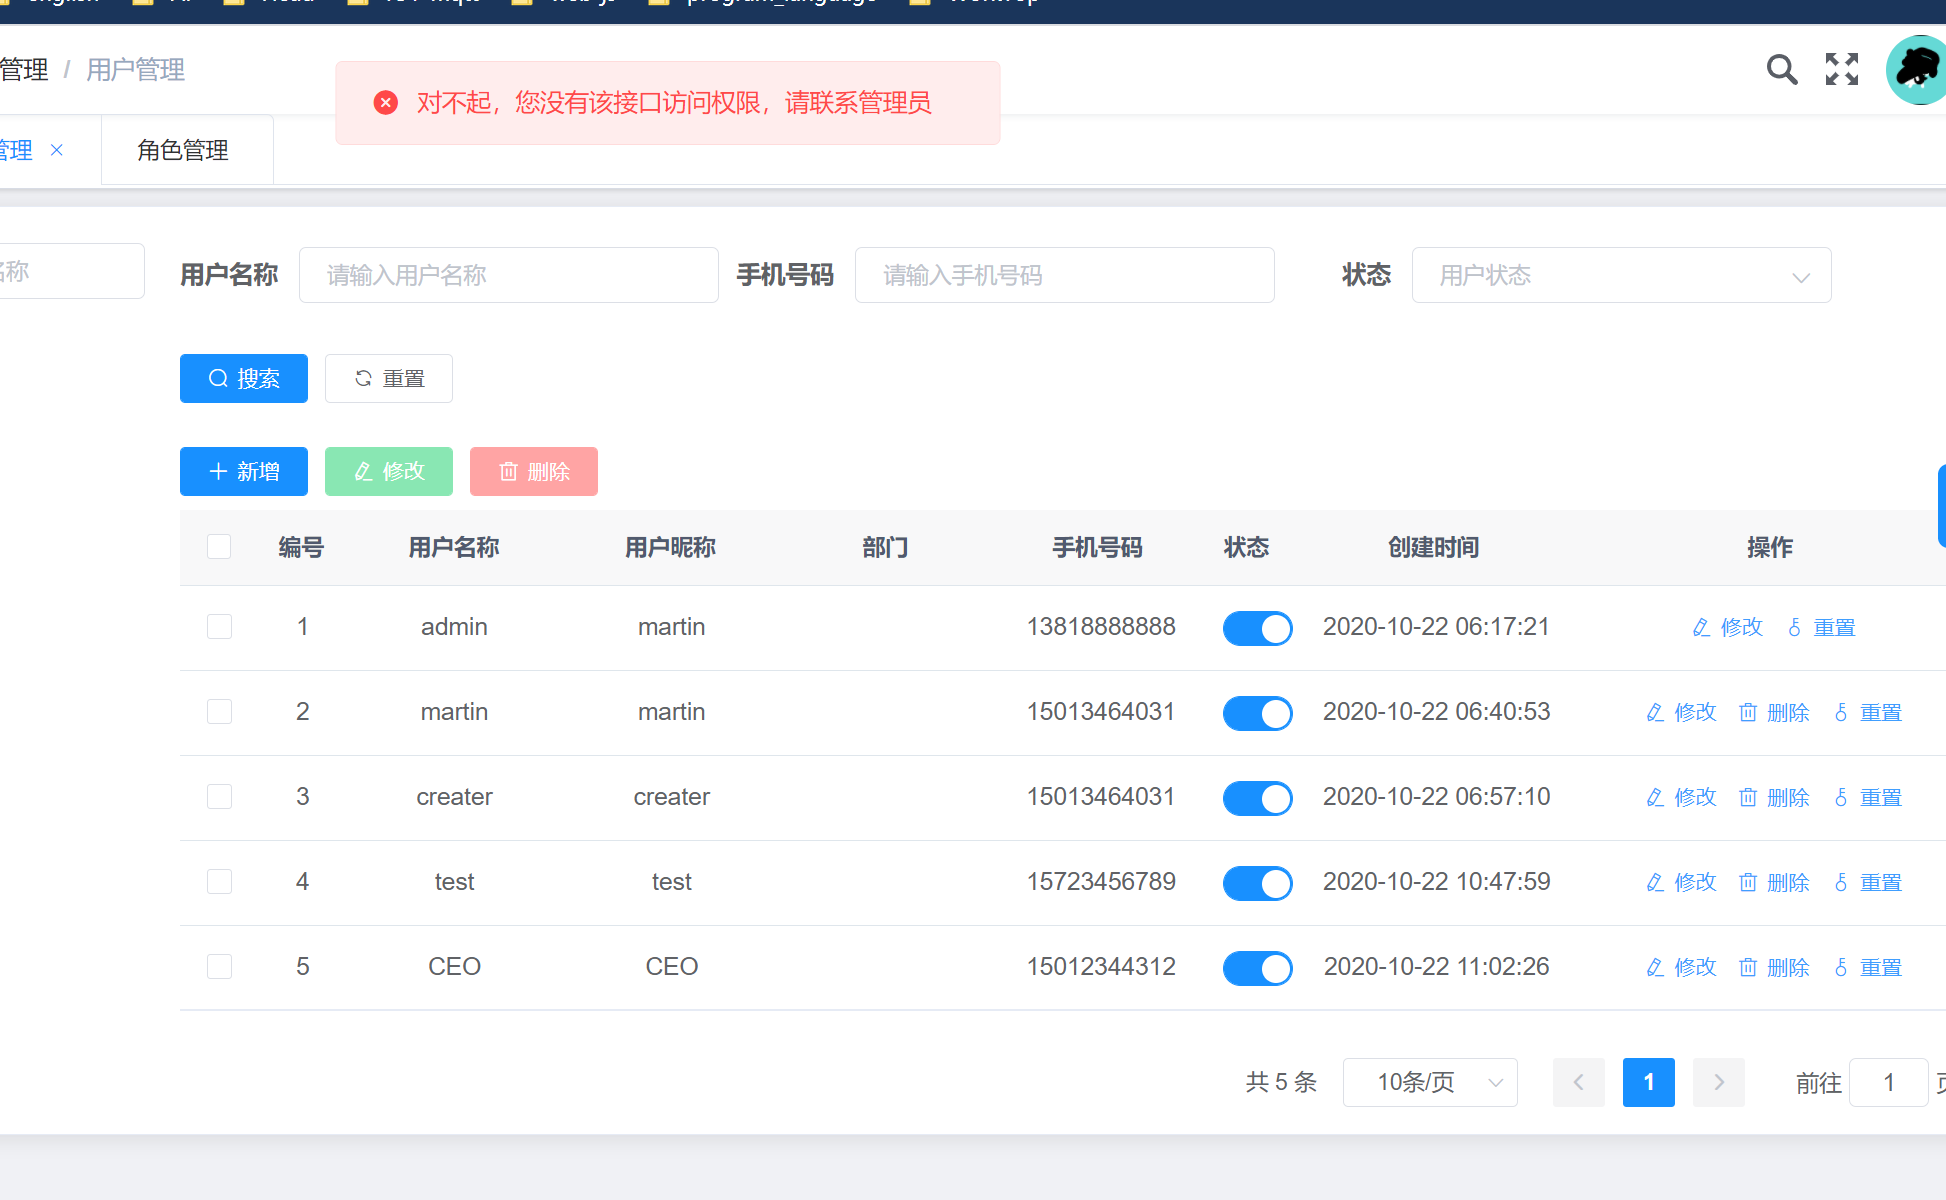Check the row checkbox for test

(219, 882)
